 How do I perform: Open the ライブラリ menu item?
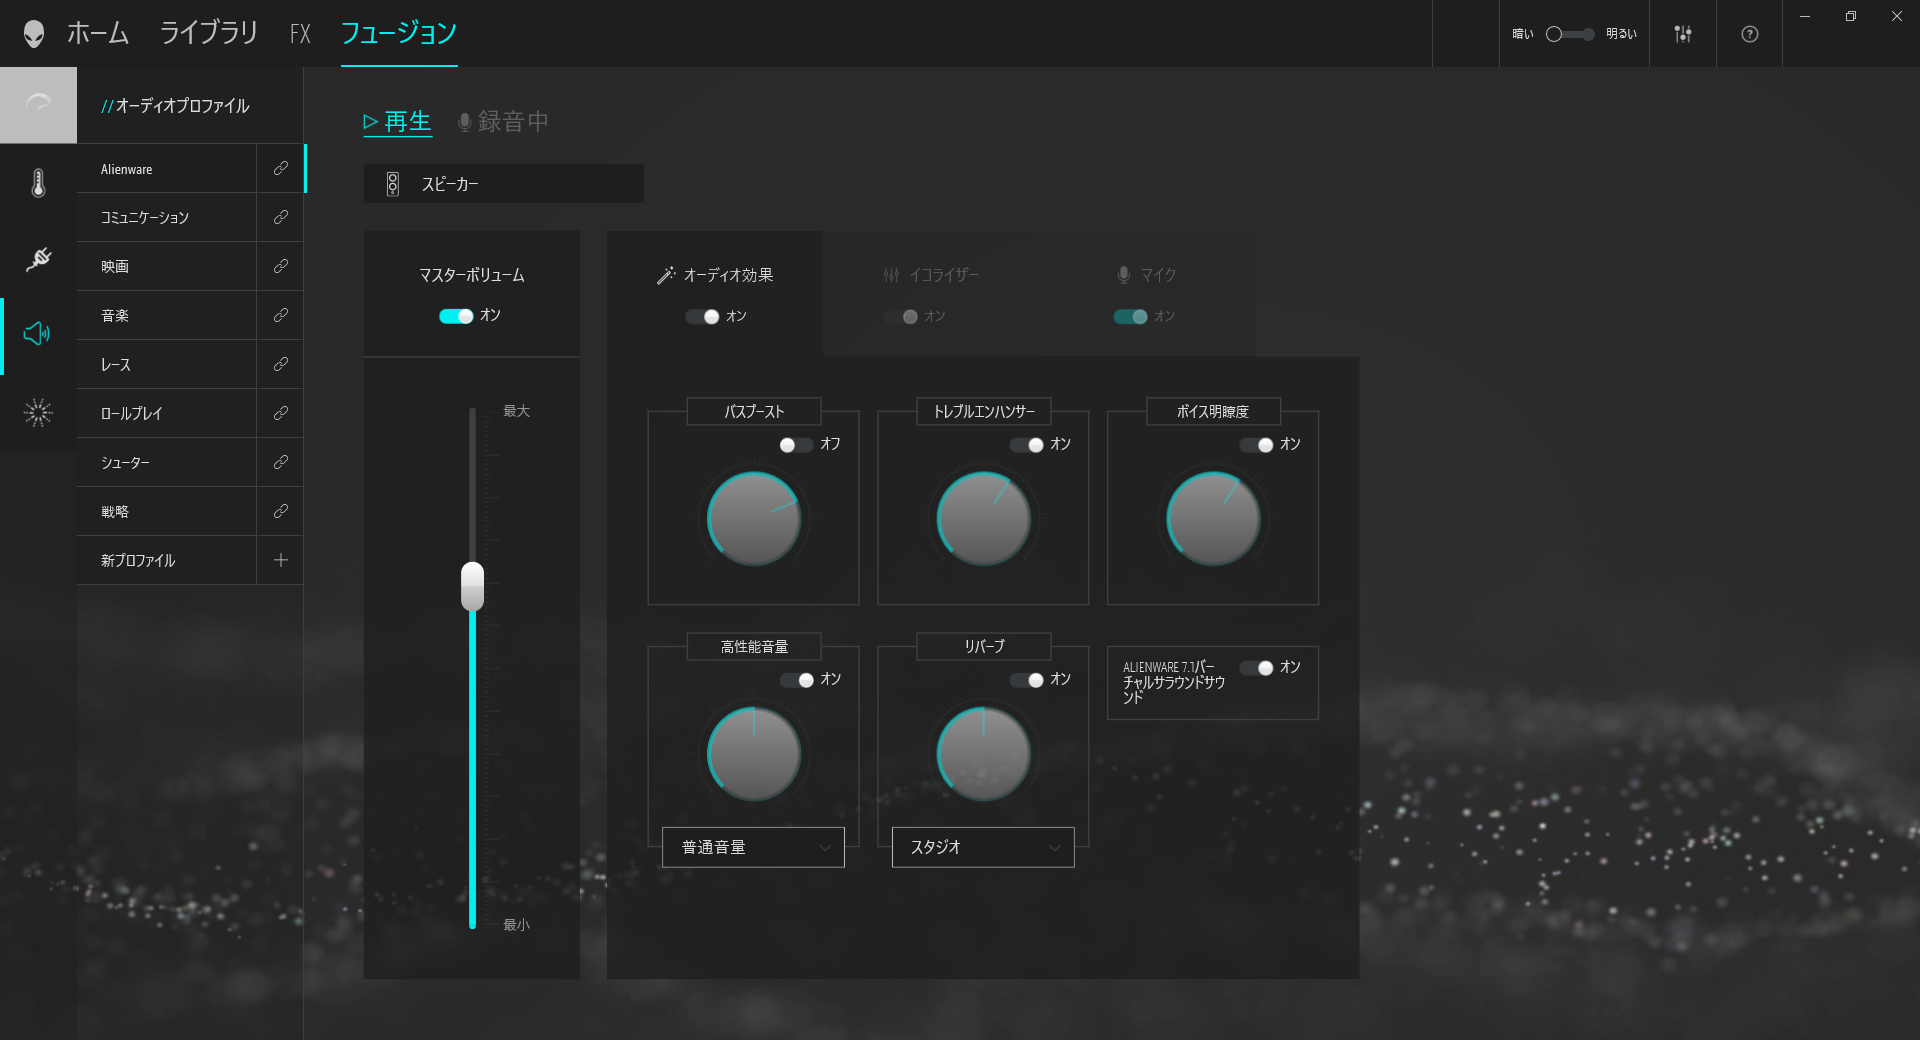tap(207, 32)
